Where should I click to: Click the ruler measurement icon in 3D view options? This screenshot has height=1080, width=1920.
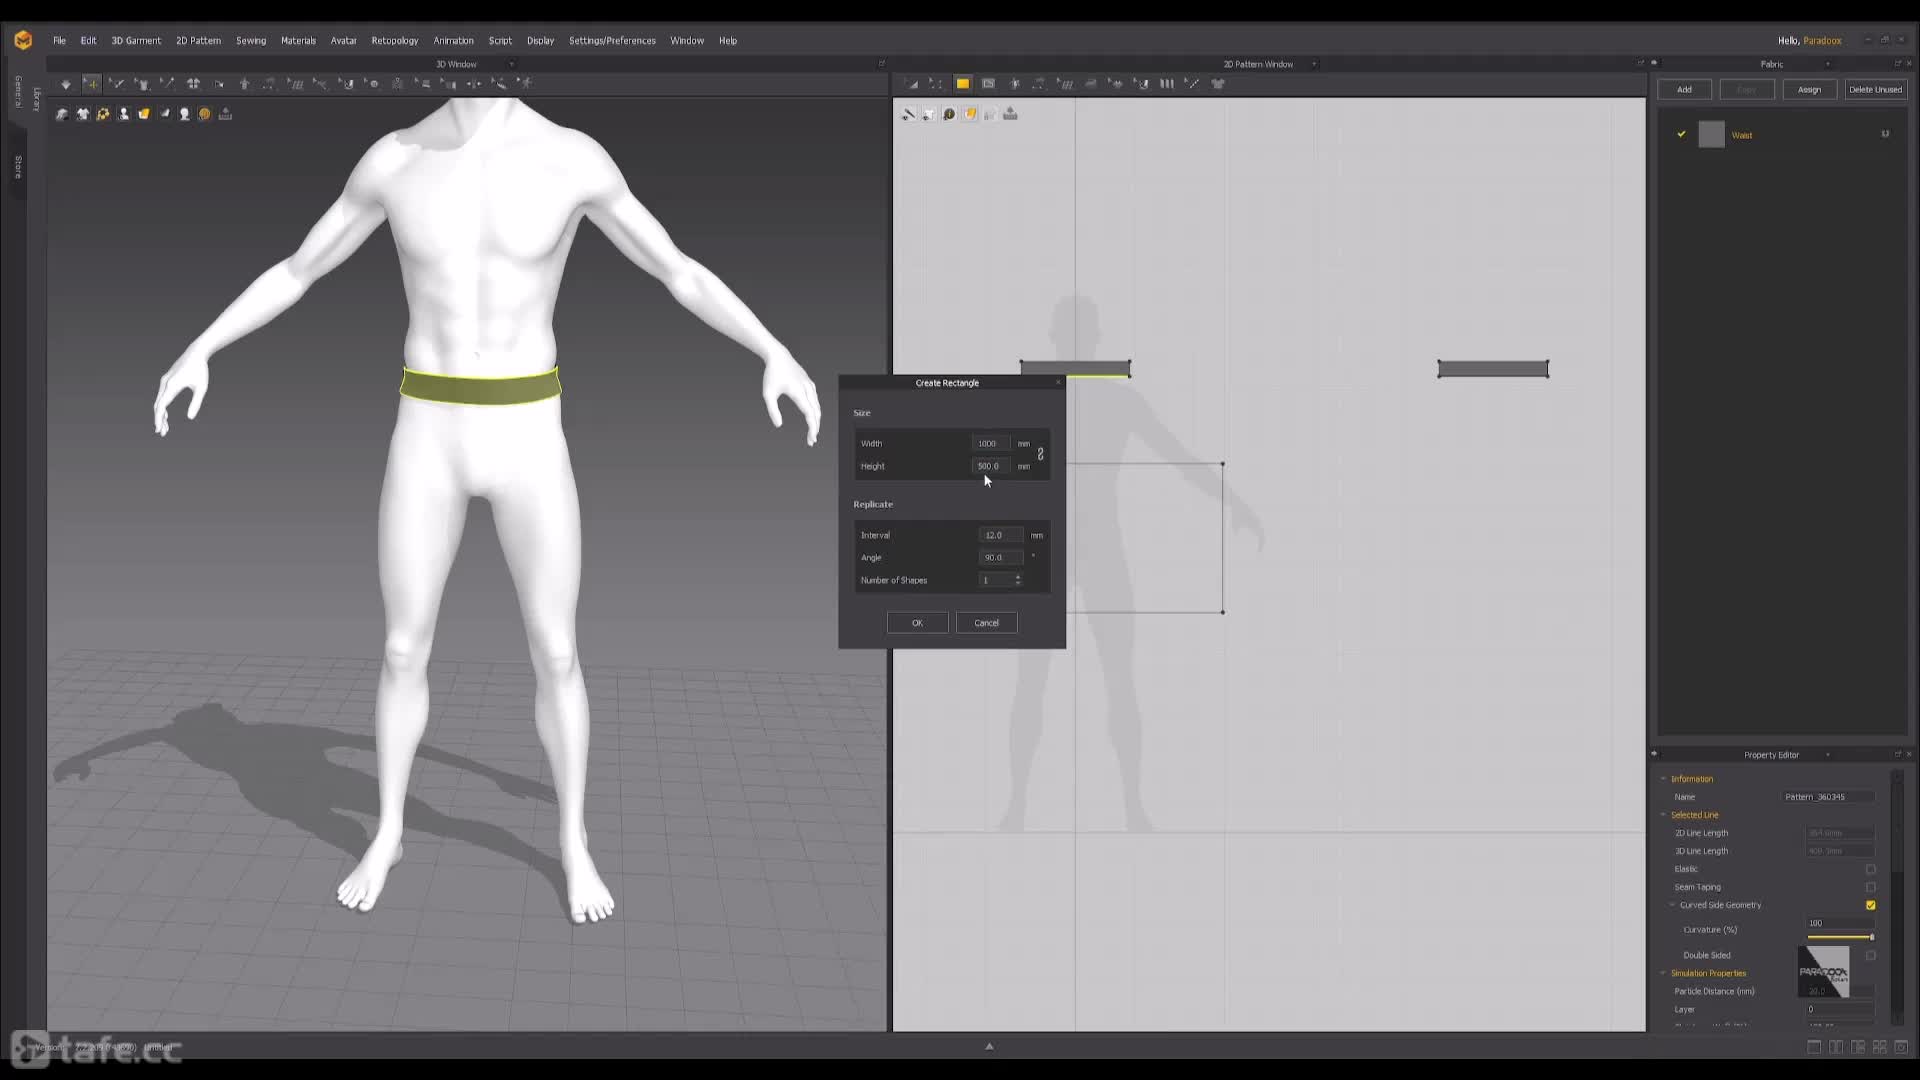point(226,114)
